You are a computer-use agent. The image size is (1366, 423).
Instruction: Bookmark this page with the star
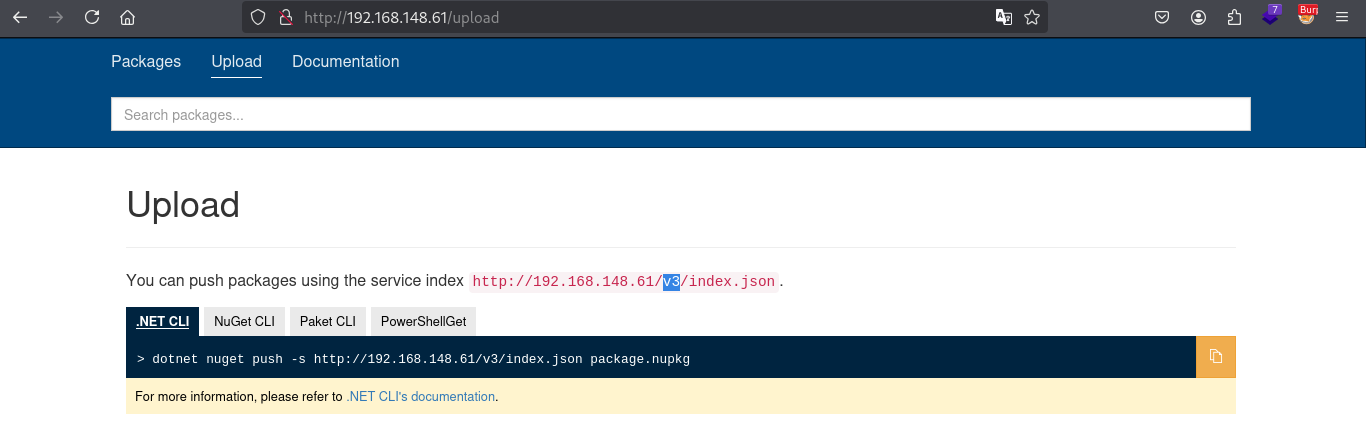[x=1032, y=17]
